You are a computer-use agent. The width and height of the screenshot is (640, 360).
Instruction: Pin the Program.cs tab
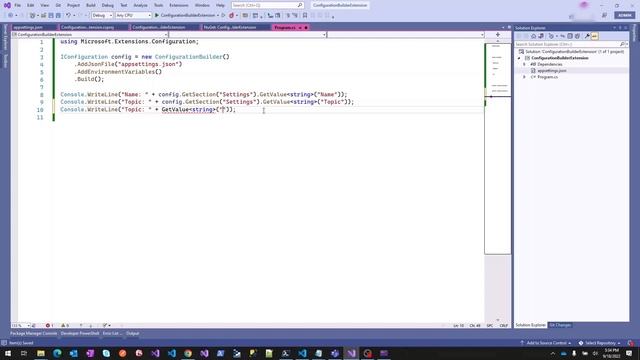pyautogui.click(x=300, y=27)
